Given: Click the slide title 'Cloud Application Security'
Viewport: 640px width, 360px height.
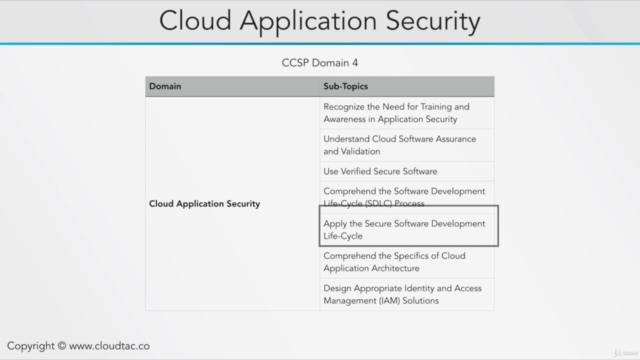Looking at the screenshot, I should [x=320, y=21].
